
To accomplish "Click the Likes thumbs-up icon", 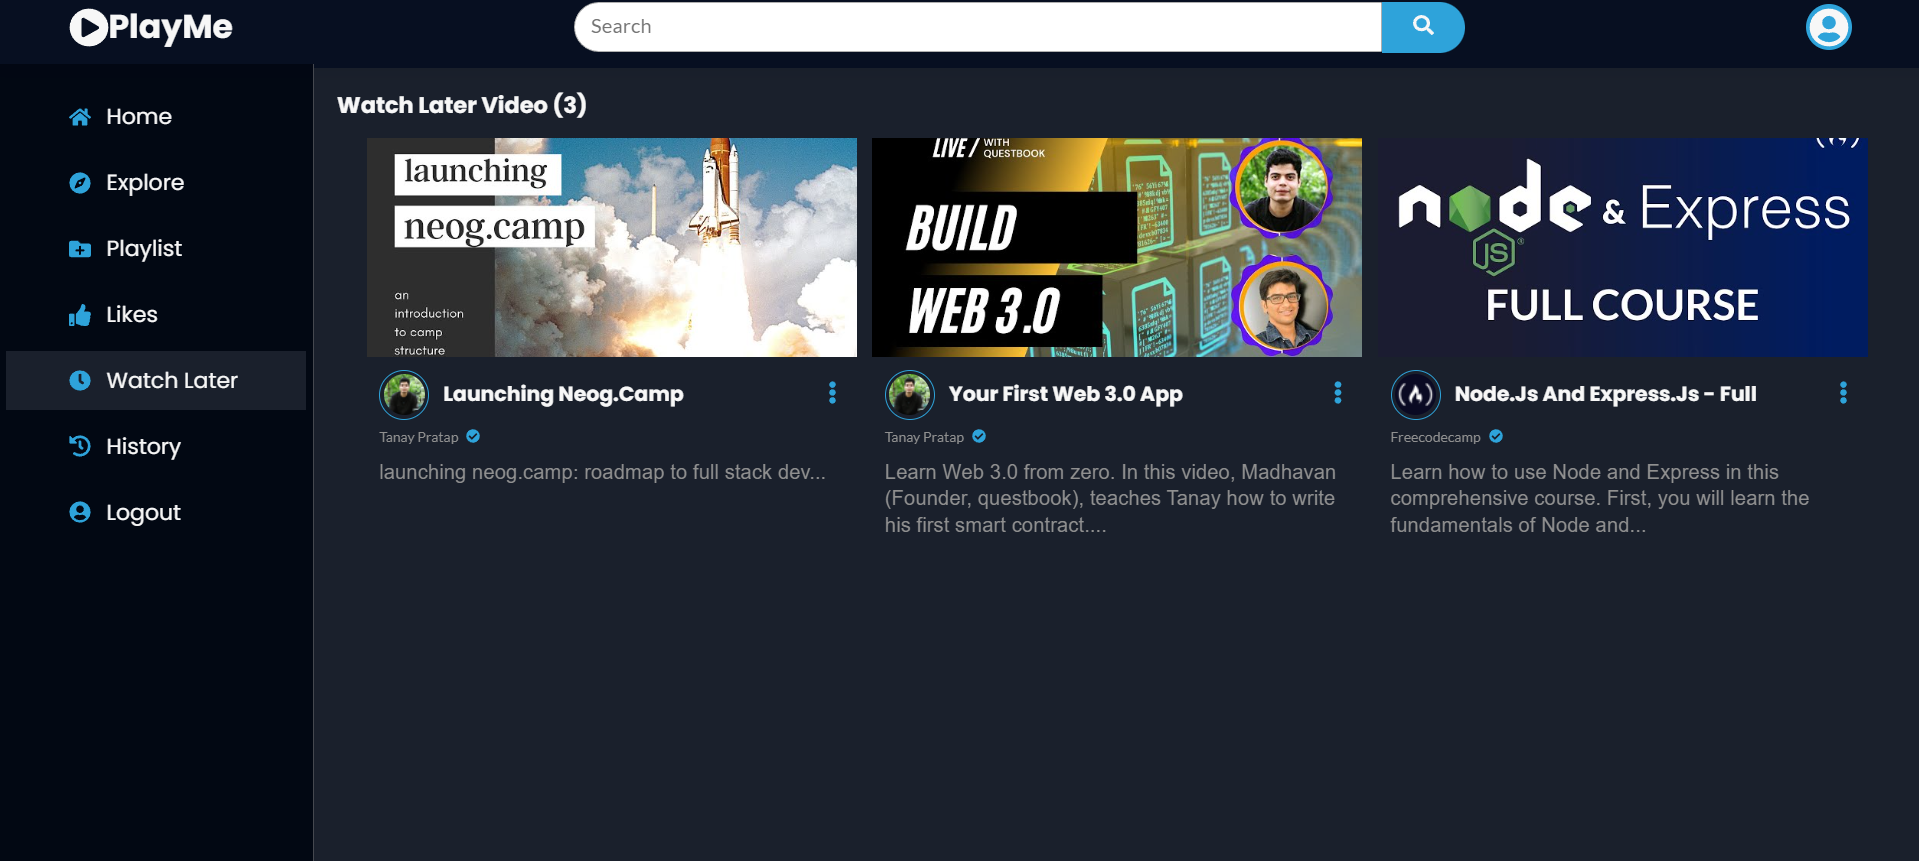I will coord(80,315).
